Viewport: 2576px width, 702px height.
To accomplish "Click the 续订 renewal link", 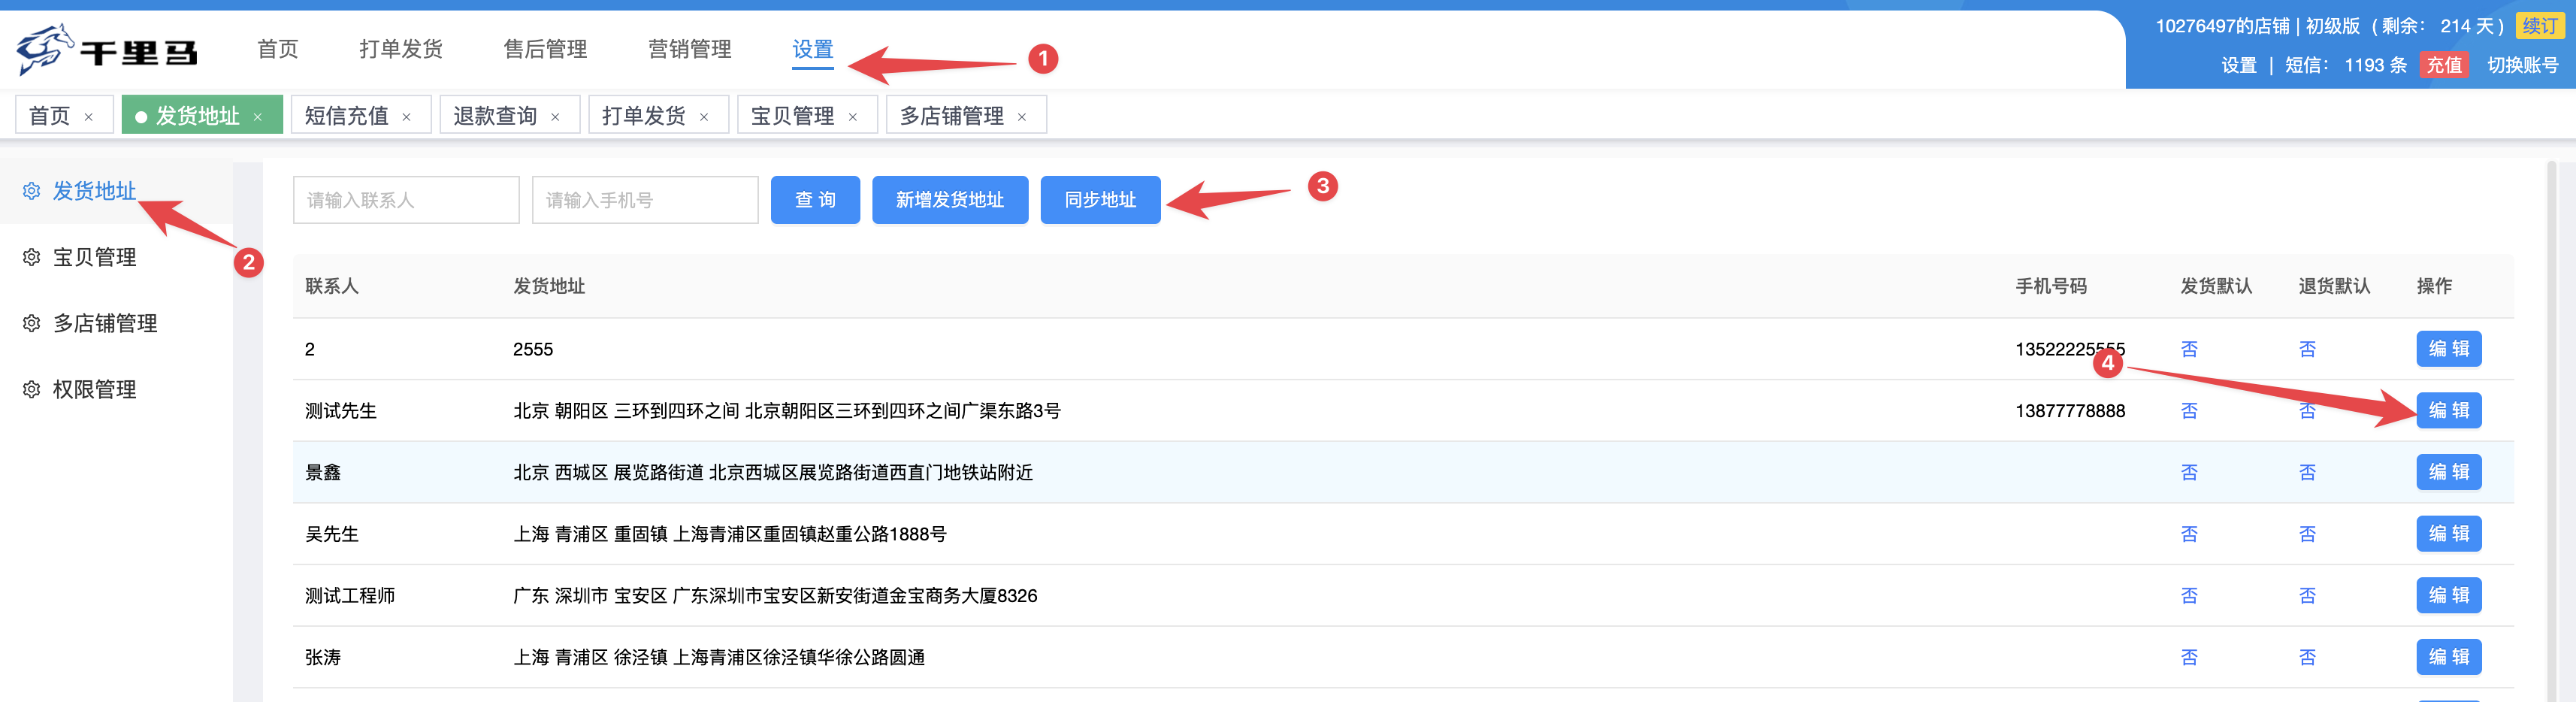I will (x=2539, y=26).
